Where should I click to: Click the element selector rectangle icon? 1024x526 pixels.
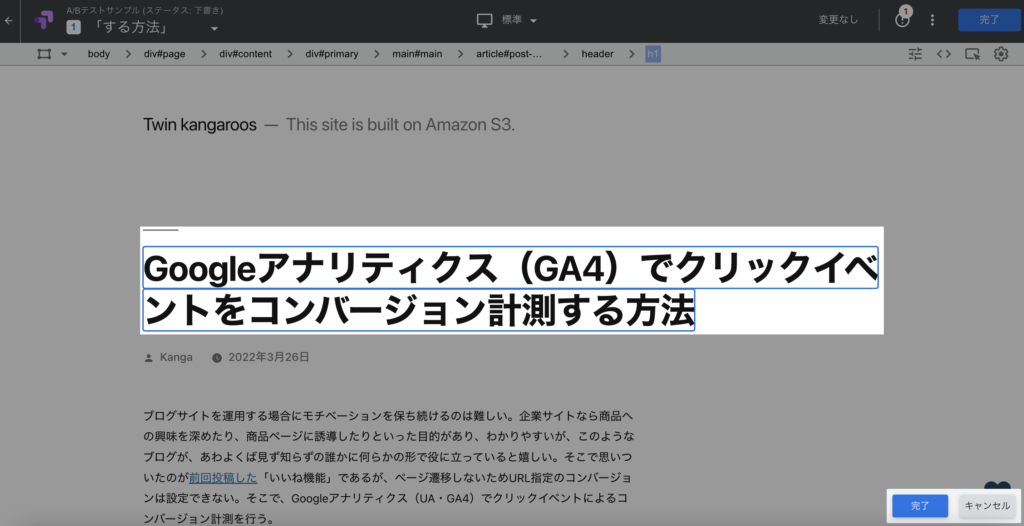click(44, 54)
